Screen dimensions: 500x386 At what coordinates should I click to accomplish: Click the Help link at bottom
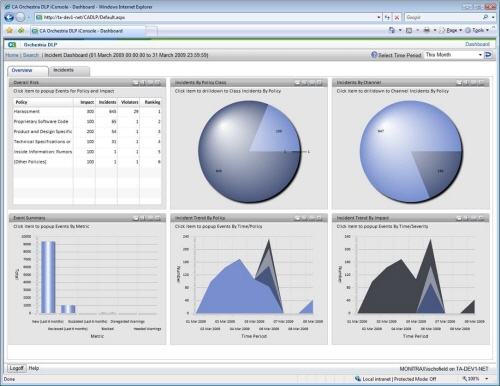(34, 368)
